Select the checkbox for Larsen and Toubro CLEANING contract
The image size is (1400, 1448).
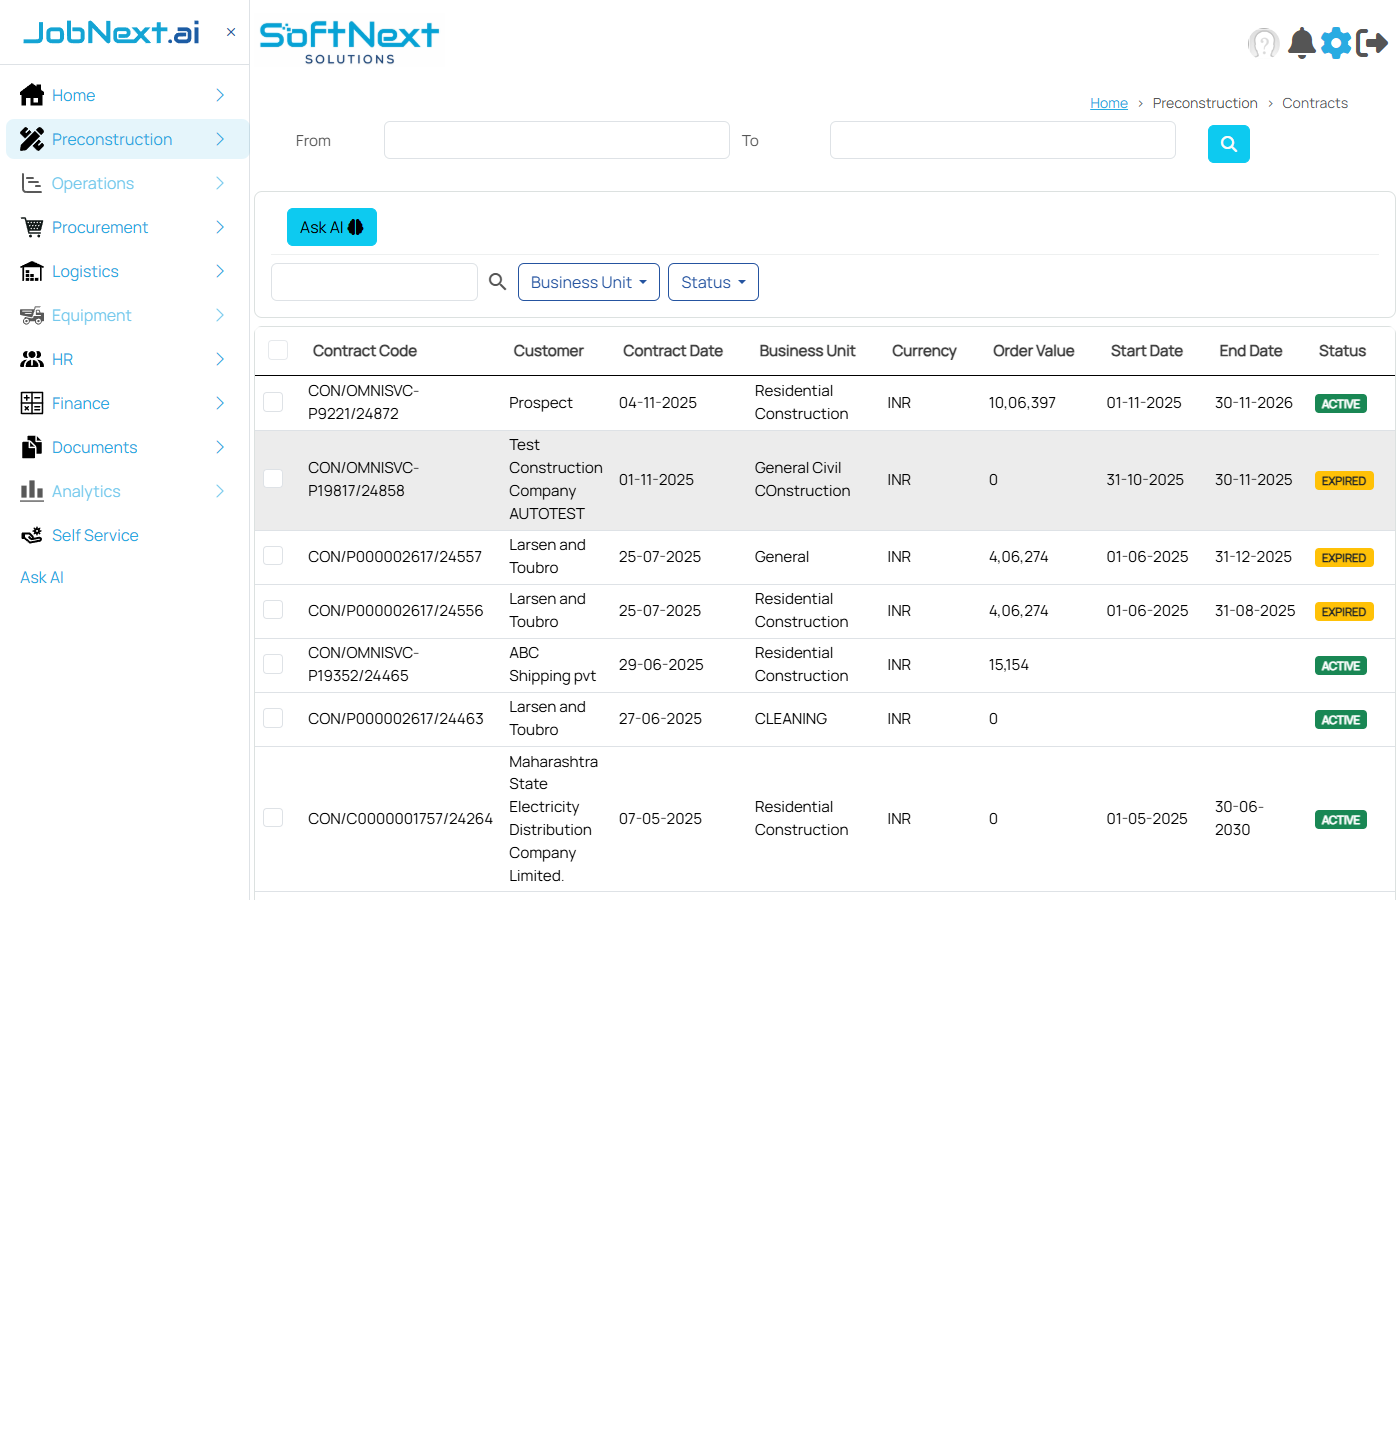click(x=273, y=717)
